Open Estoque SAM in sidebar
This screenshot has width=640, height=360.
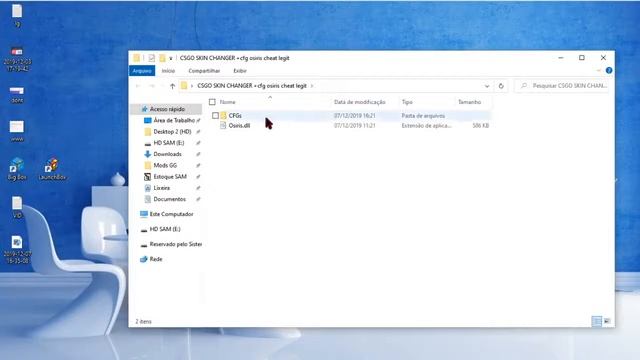tap(171, 177)
